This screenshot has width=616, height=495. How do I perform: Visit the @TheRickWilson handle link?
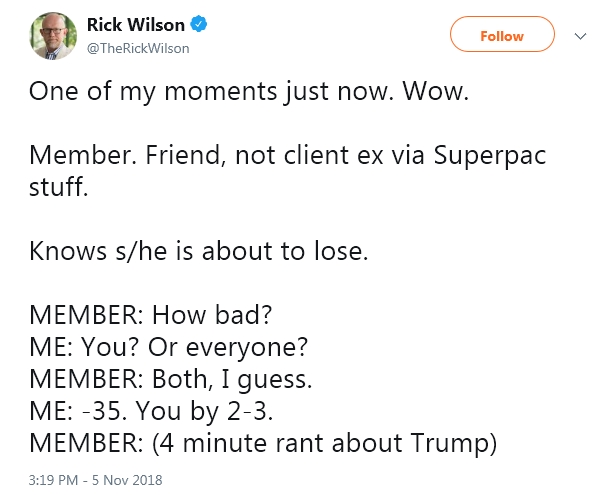tap(138, 48)
